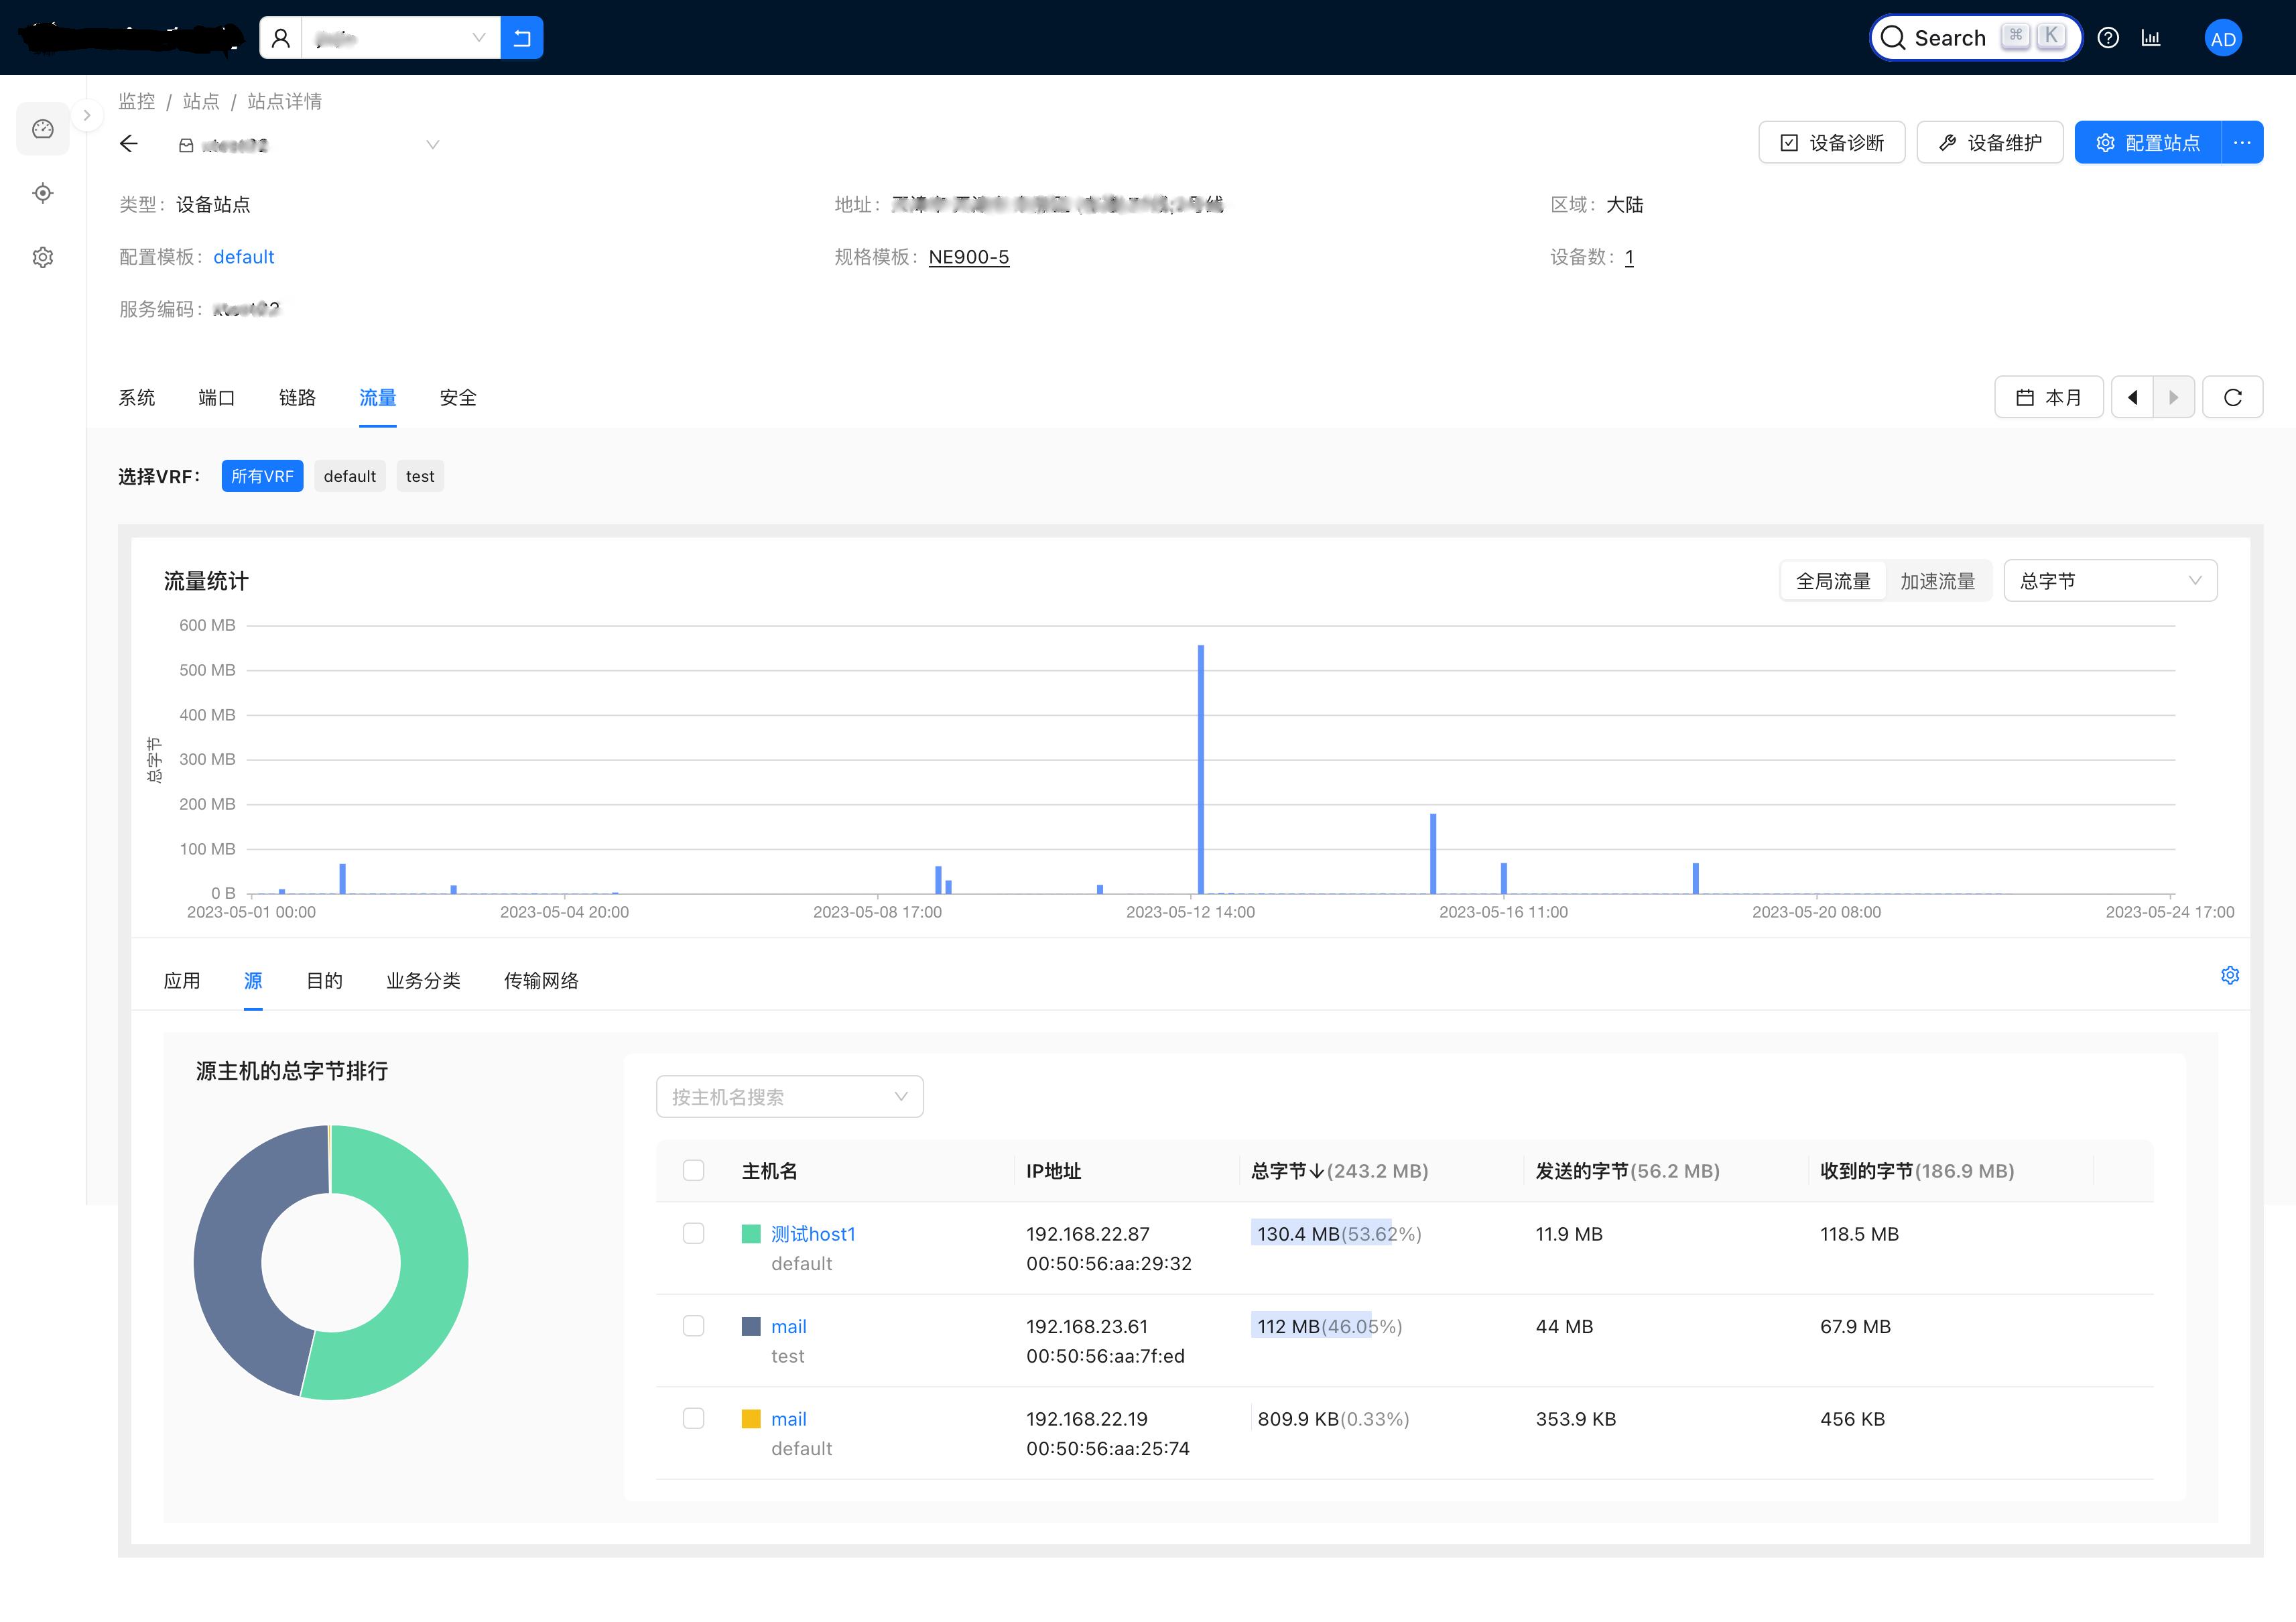Switch to the 应用 sub-tab
The image size is (2296, 1622).
(181, 981)
